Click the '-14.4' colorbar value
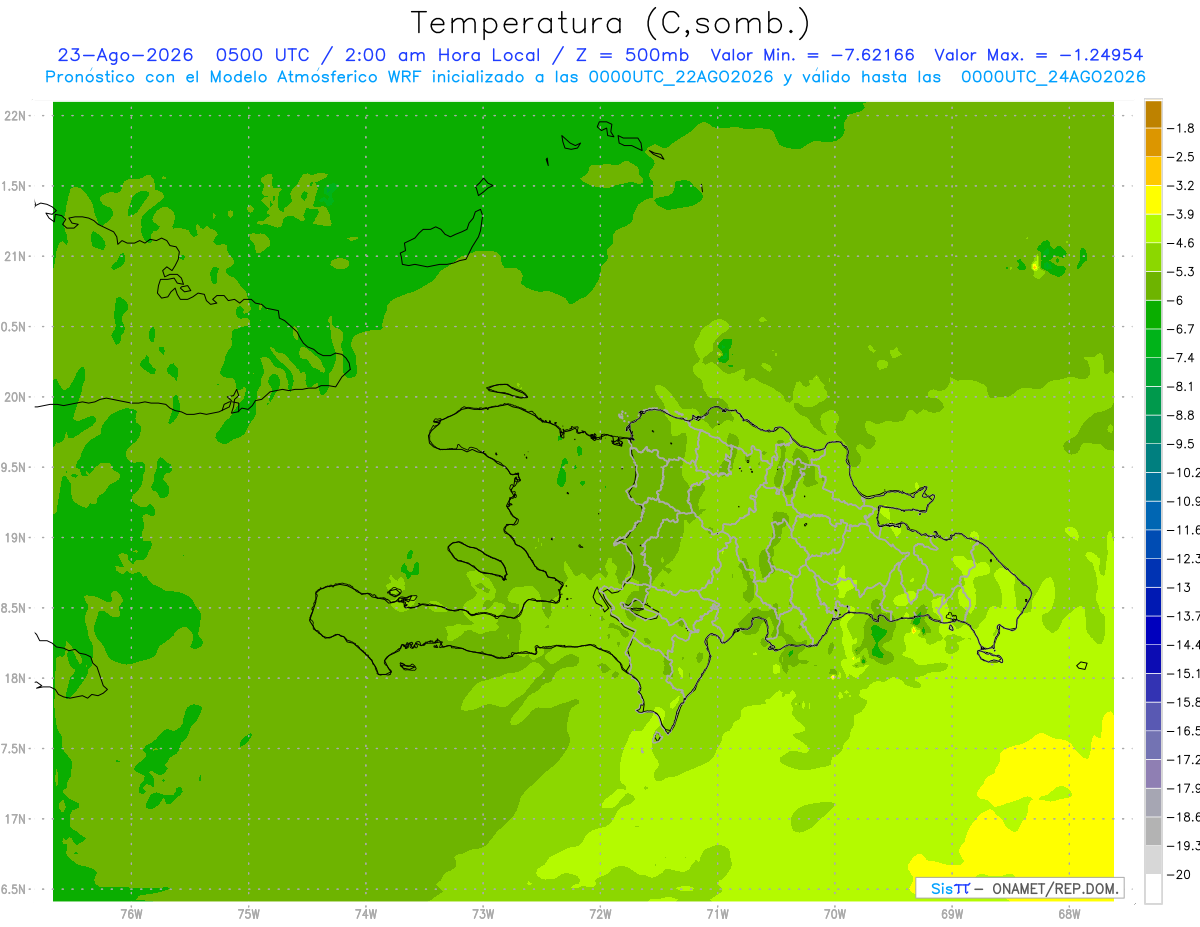 (x=1184, y=644)
